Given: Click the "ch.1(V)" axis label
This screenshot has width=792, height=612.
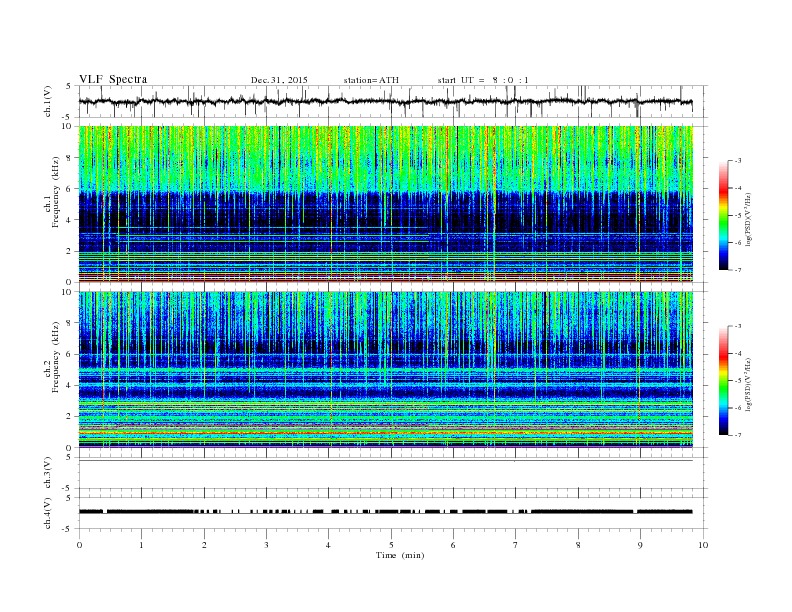Looking at the screenshot, I should click(48, 102).
